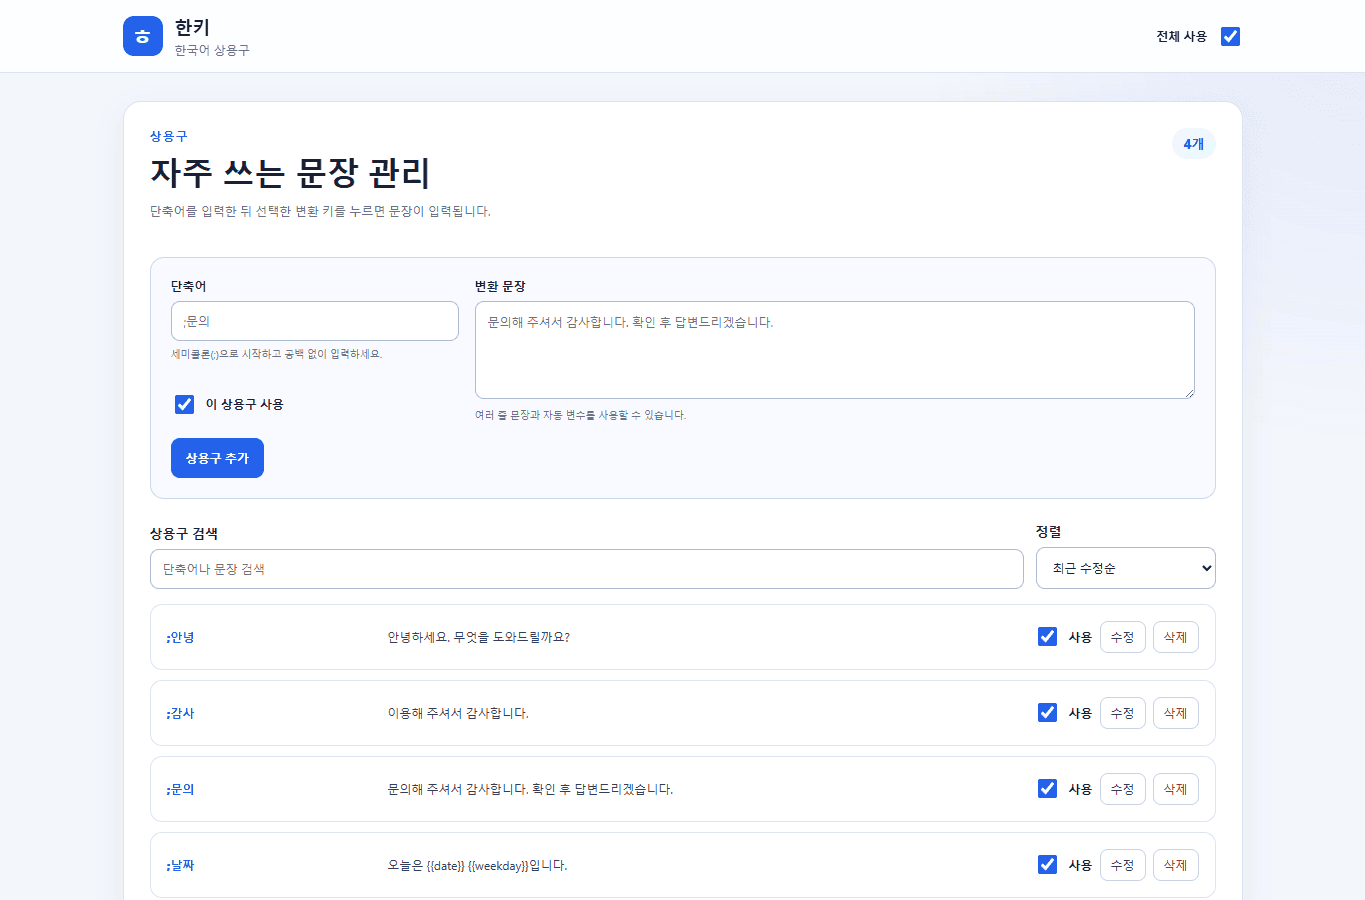The width and height of the screenshot is (1365, 900).
Task: Focus the 단축어 input field
Action: (x=315, y=321)
